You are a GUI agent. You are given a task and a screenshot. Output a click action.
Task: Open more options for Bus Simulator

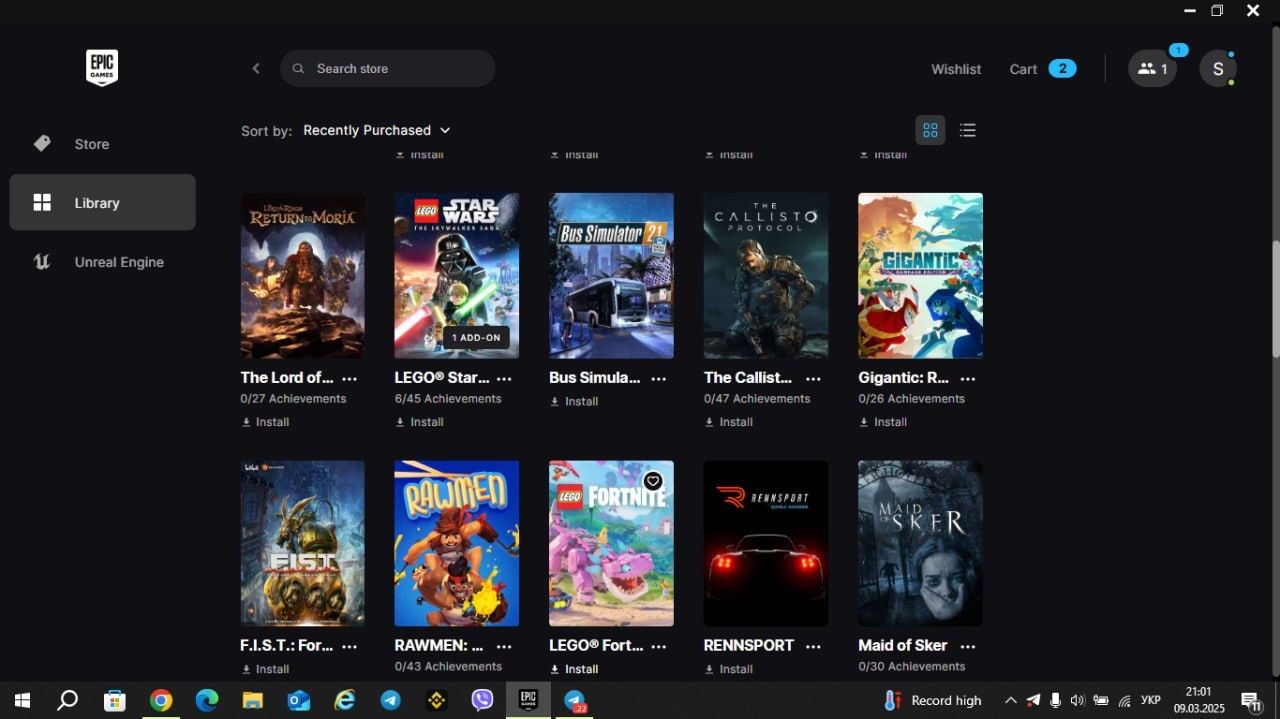click(658, 378)
